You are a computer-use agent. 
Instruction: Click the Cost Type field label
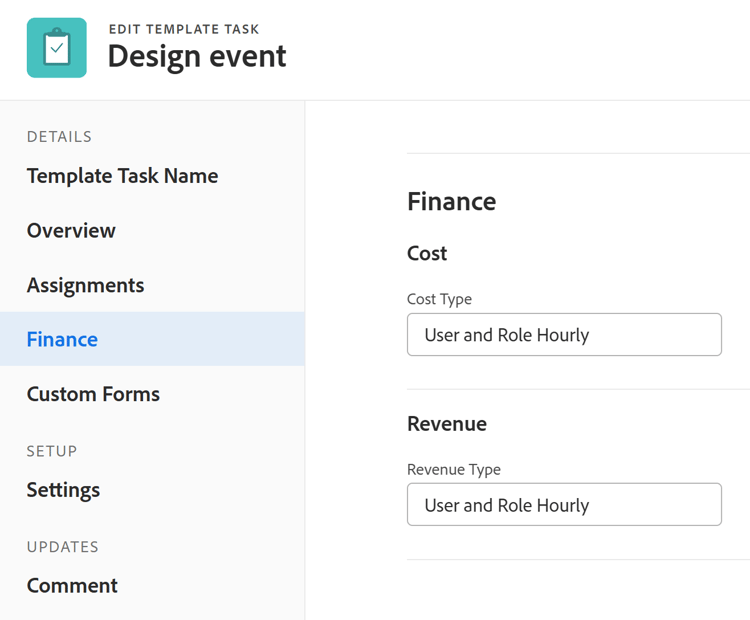[x=439, y=299]
